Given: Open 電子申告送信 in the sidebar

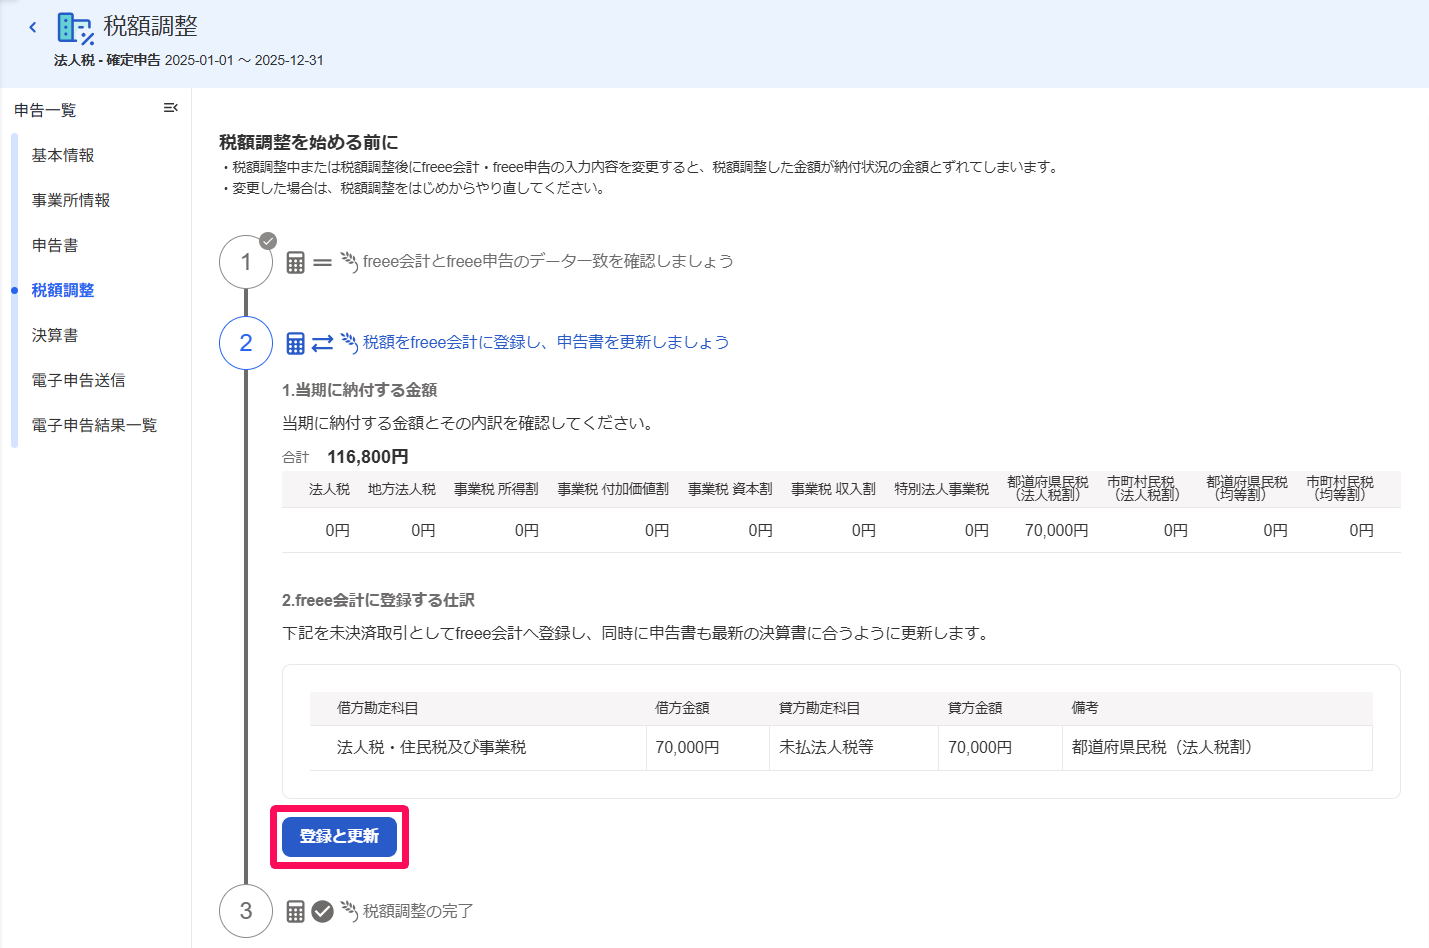Looking at the screenshot, I should 79,380.
